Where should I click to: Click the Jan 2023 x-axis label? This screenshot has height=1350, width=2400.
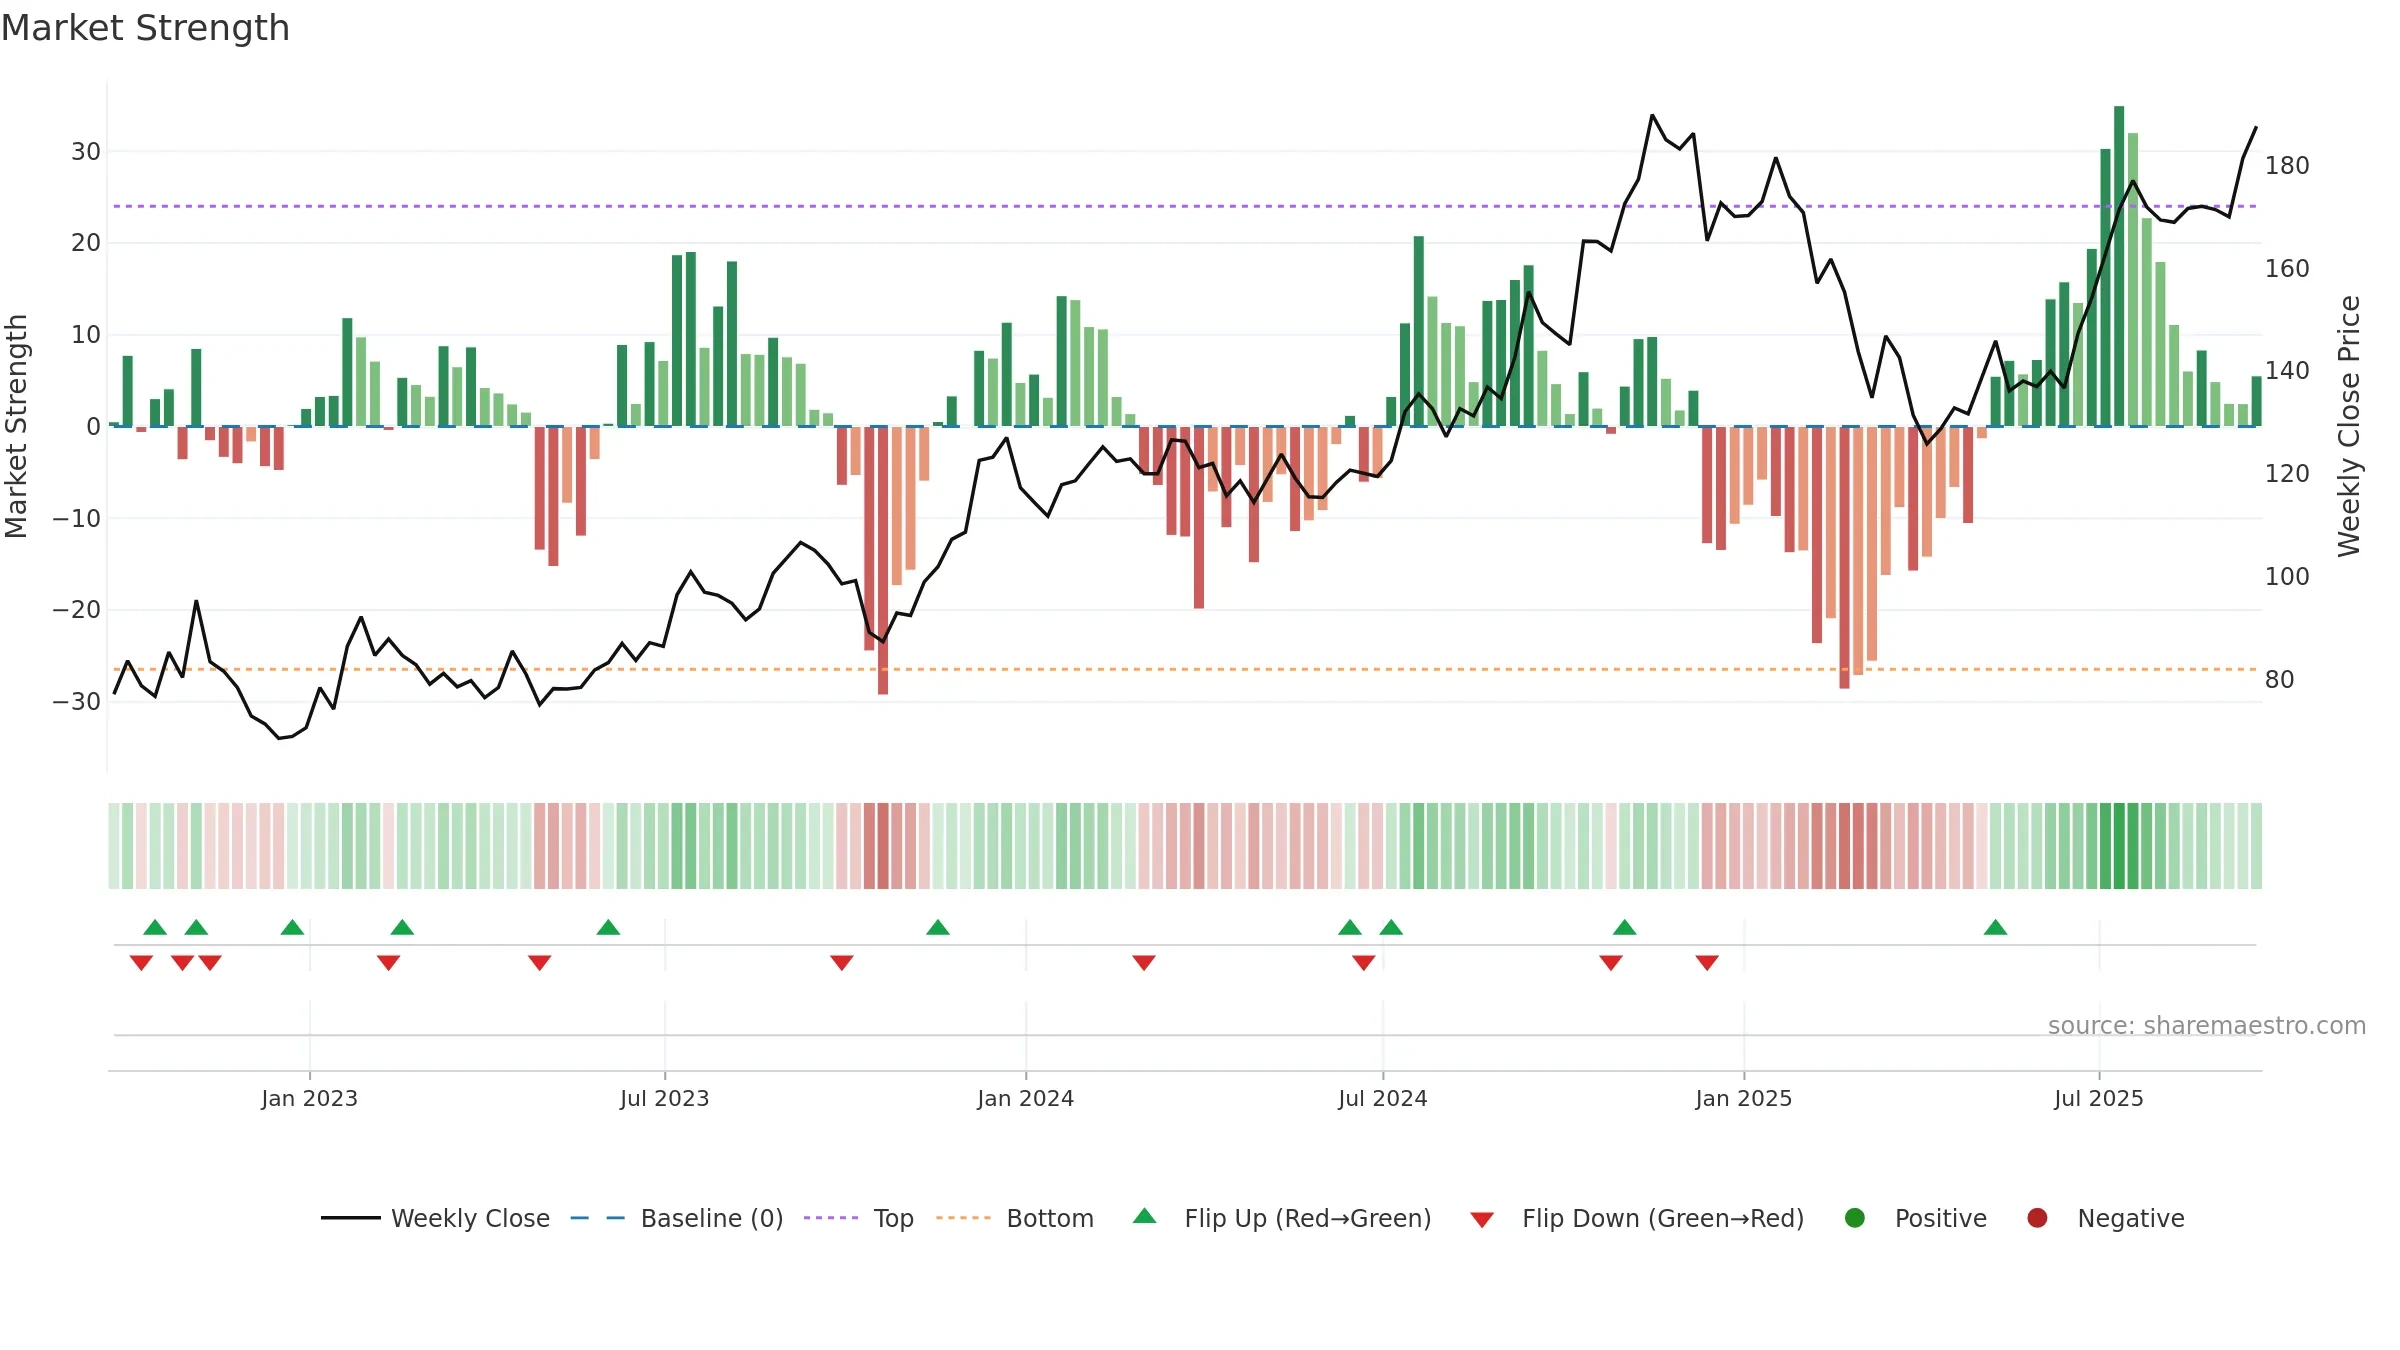point(309,1098)
